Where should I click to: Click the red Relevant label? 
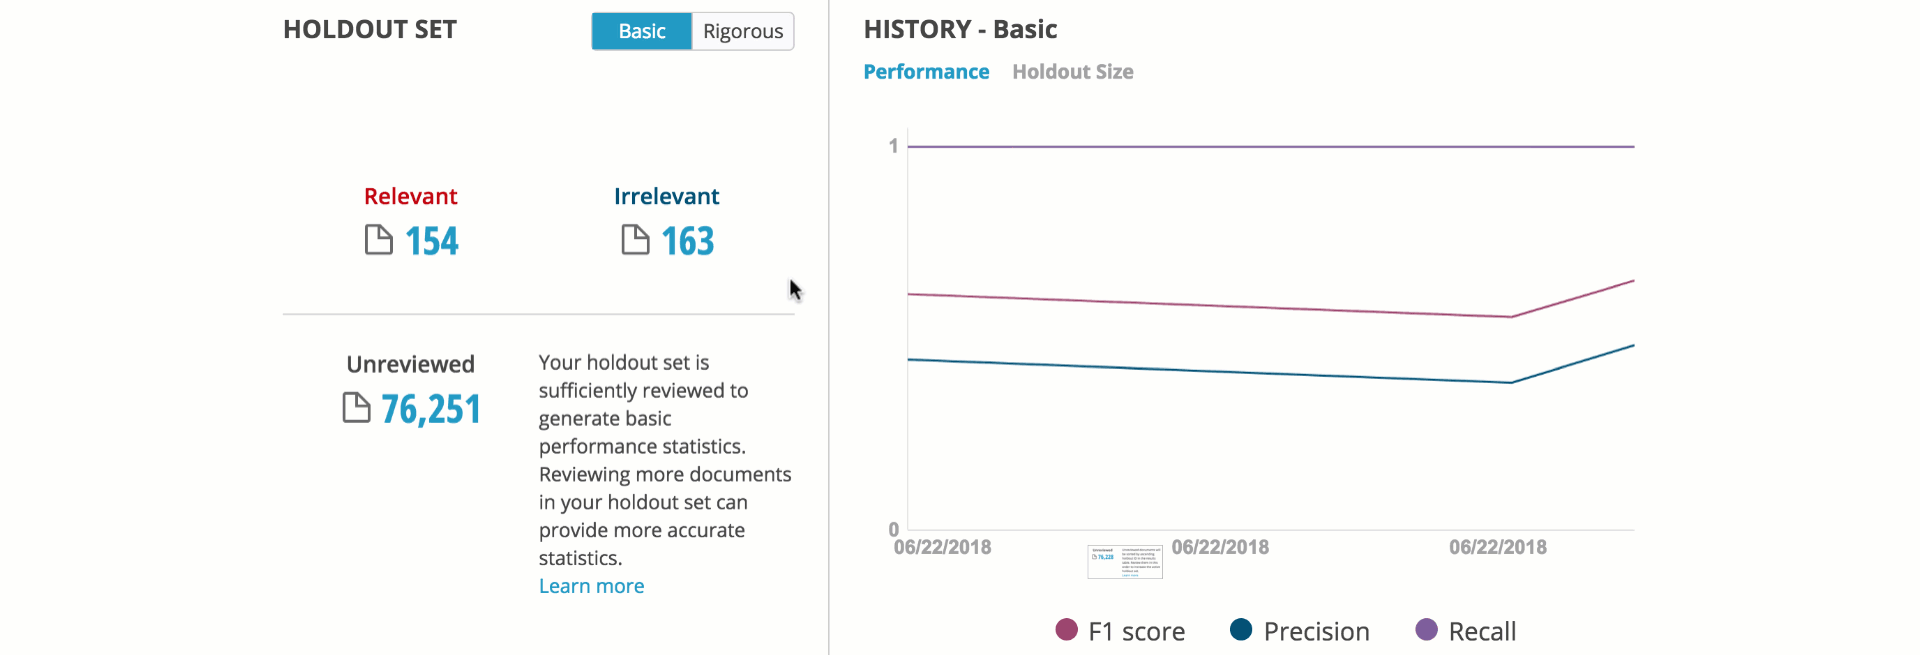410,196
